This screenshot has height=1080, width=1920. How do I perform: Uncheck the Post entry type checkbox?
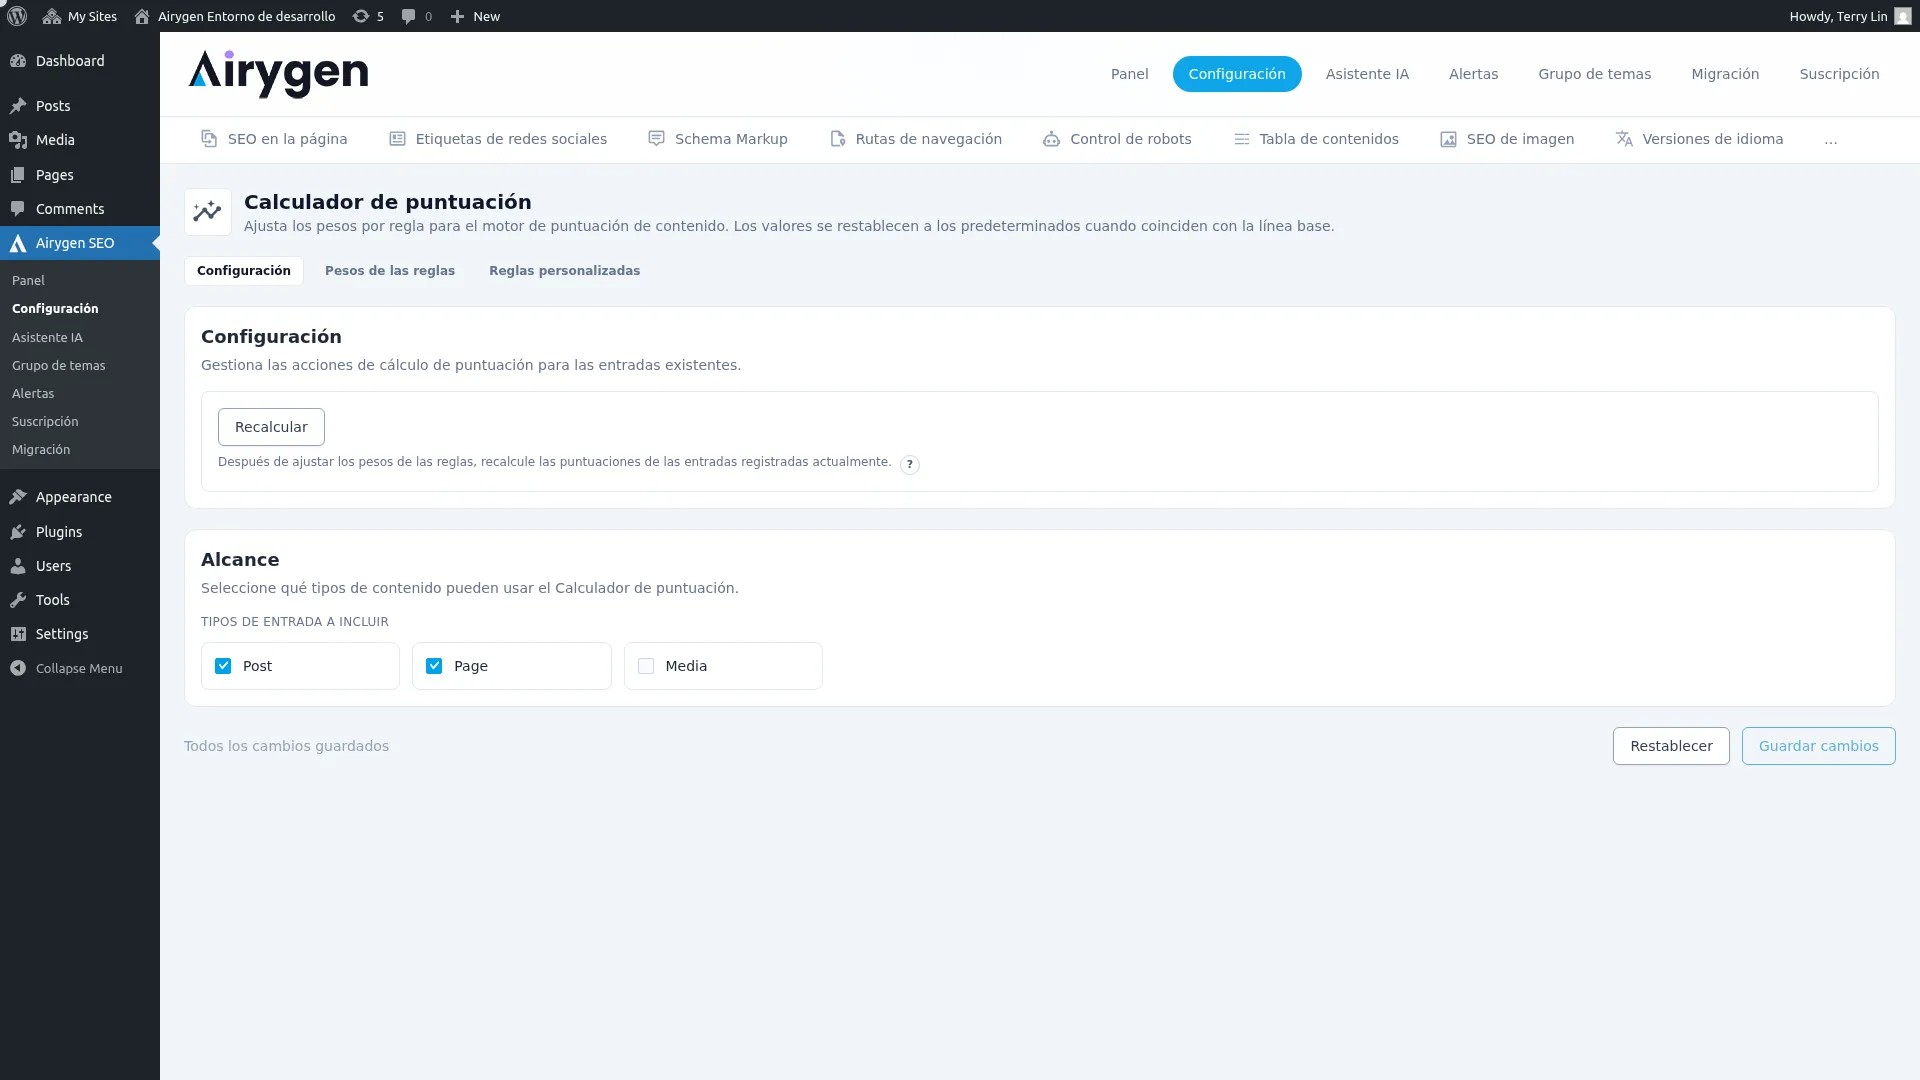(223, 666)
